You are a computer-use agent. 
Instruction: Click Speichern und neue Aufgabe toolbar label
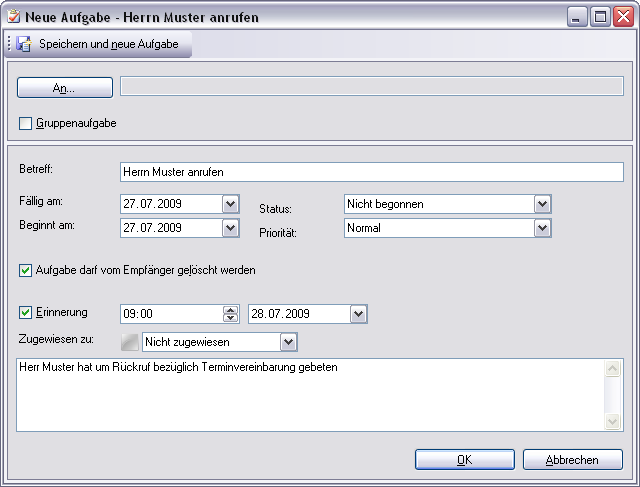[109, 44]
